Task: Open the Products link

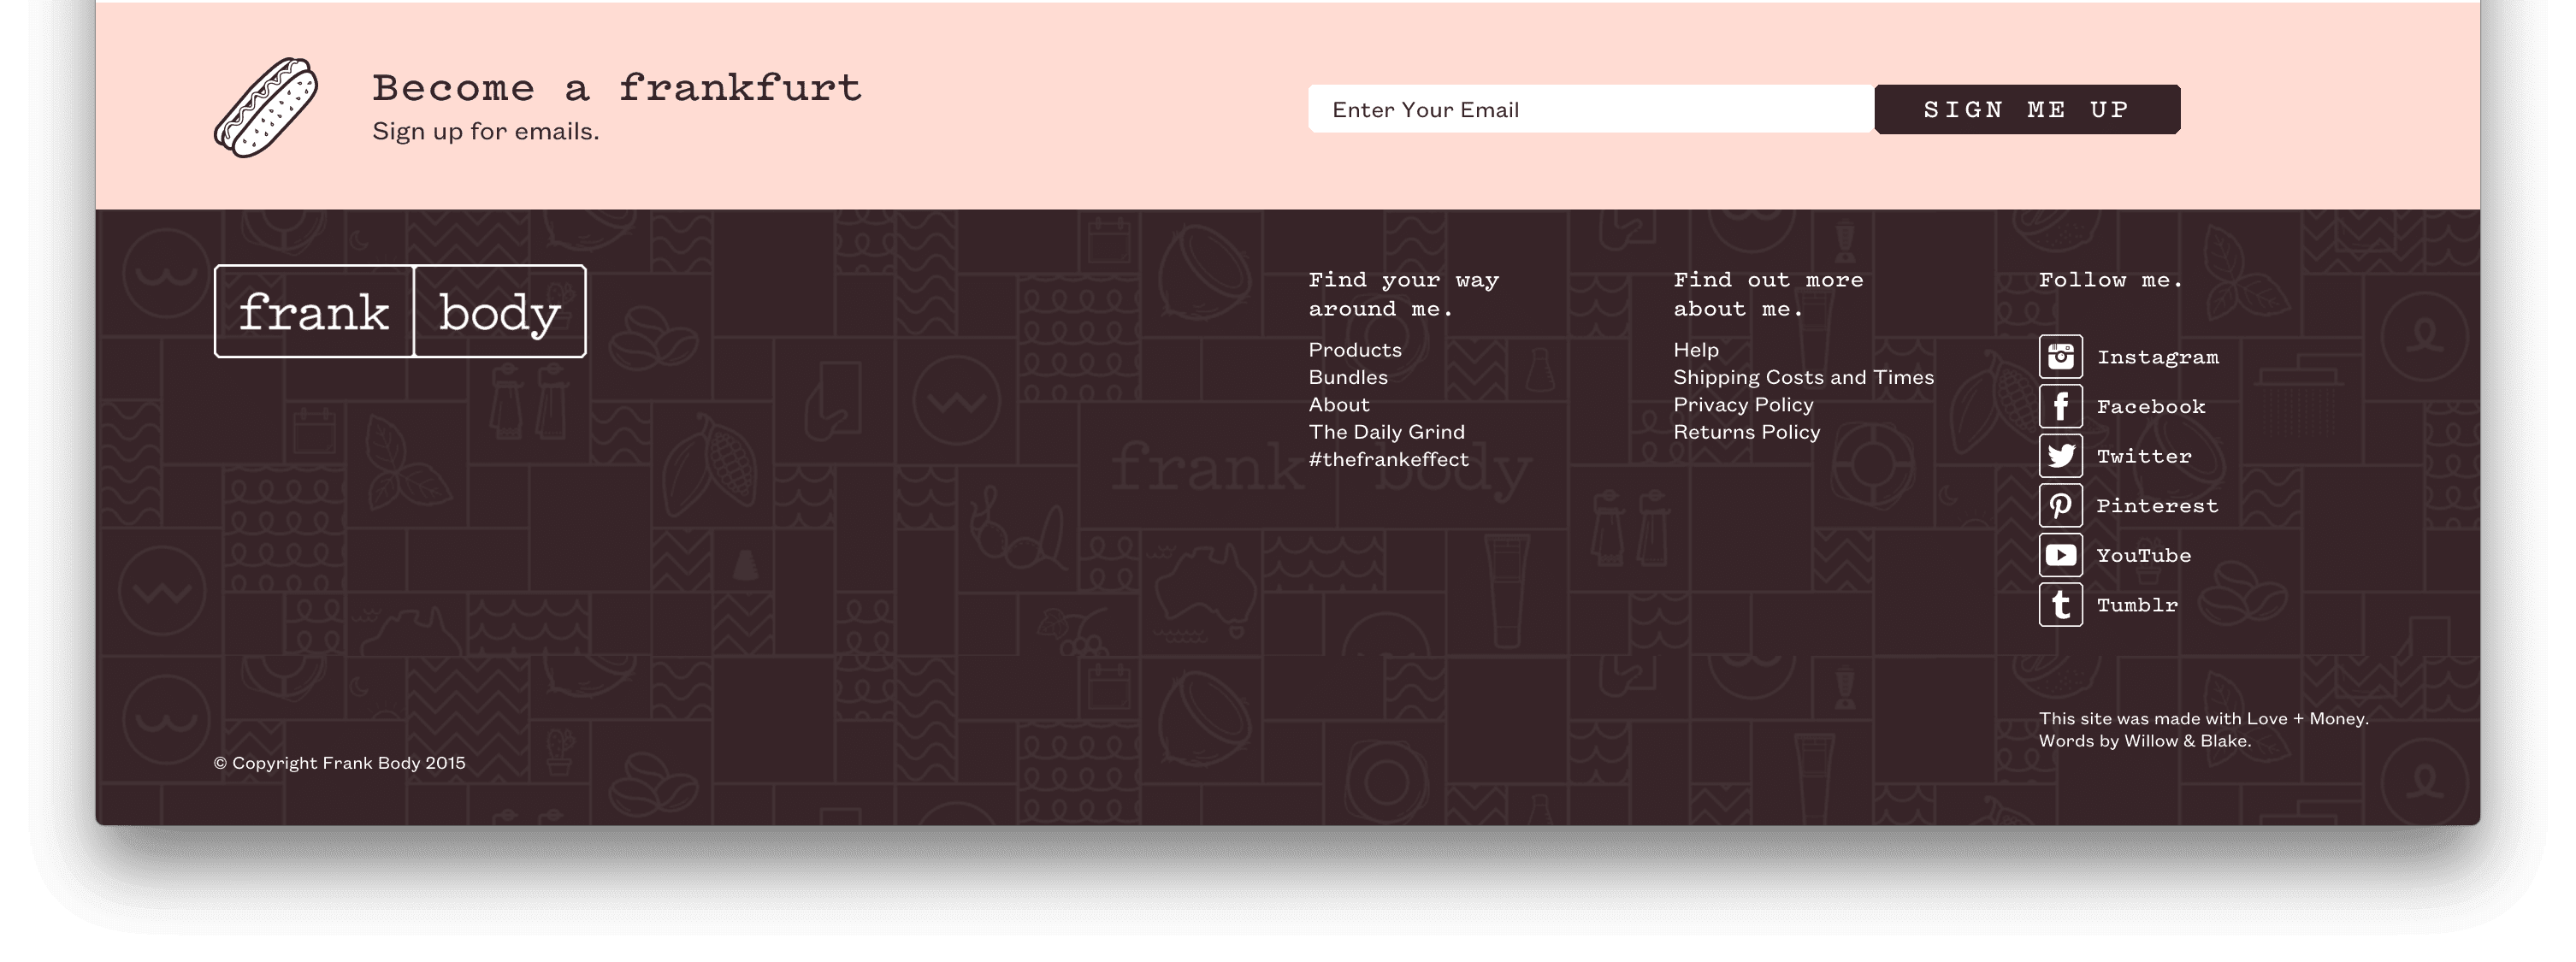Action: click(1354, 350)
